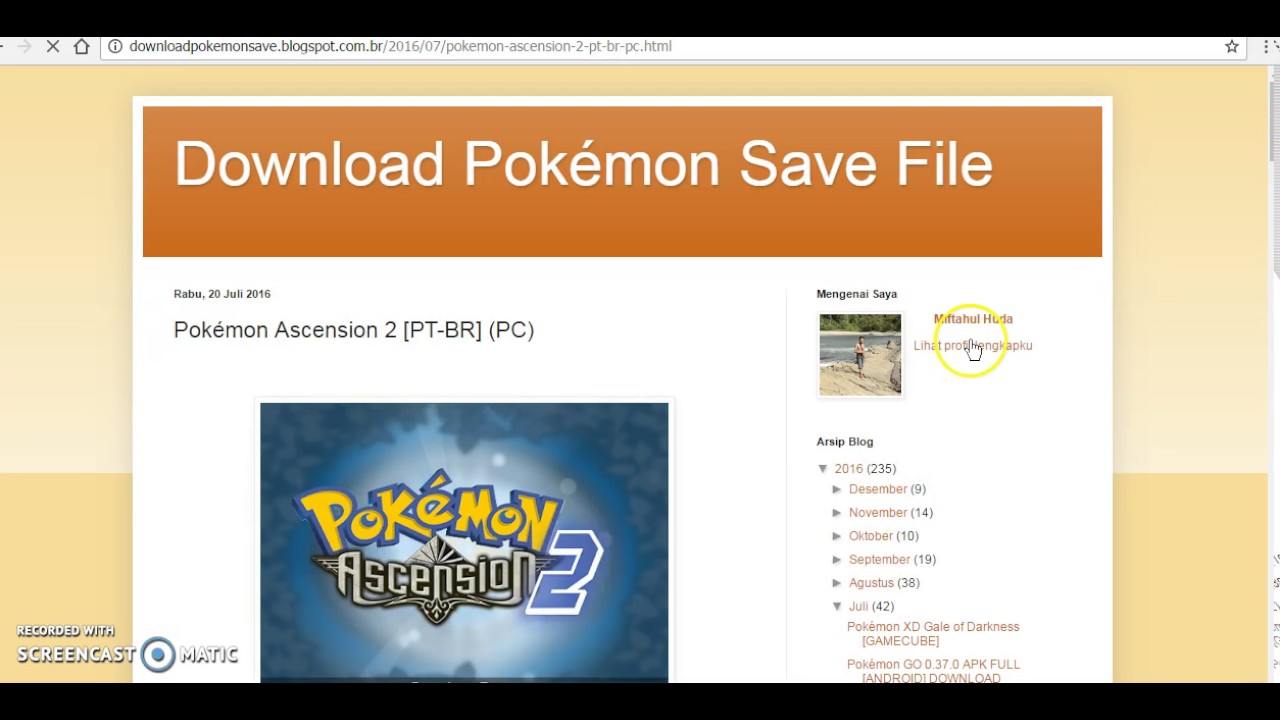Screen dimensions: 1280x720
Task: Open the Desember archive month
Action: pyautogui.click(x=878, y=489)
